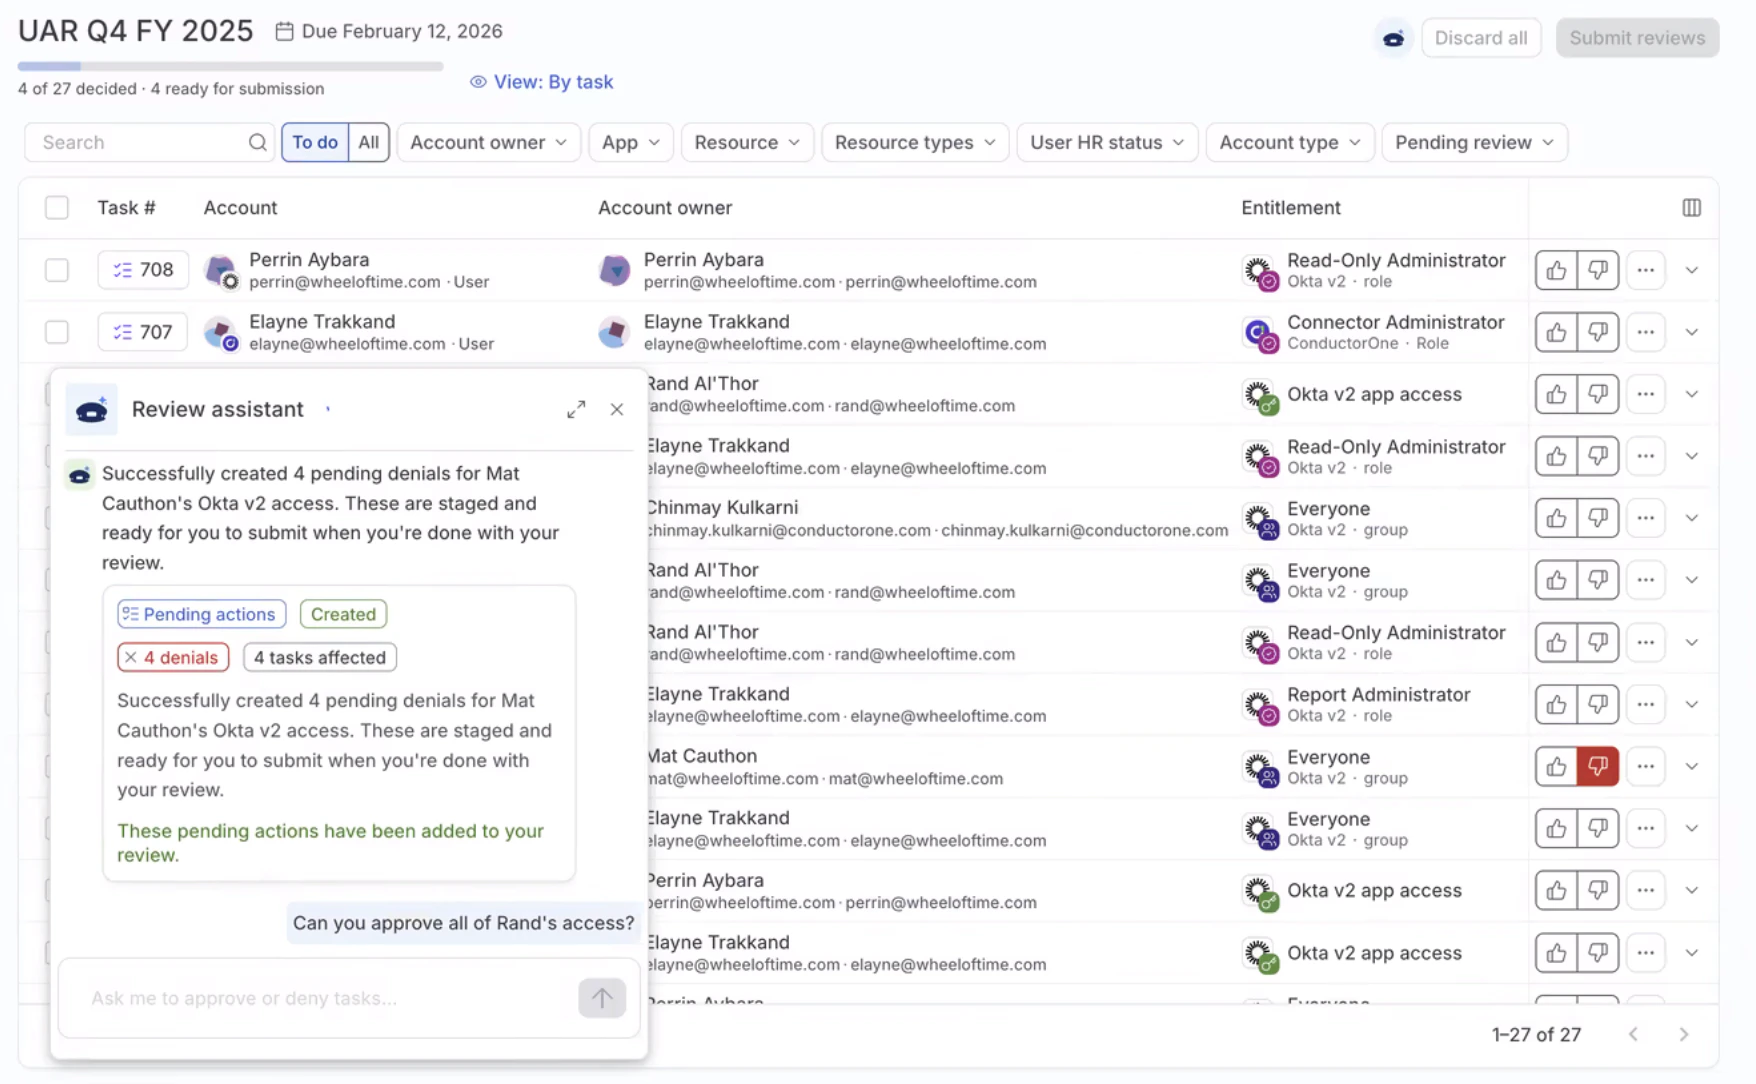Click the calendar icon next to the due date
The image size is (1756, 1084).
pos(286,30)
